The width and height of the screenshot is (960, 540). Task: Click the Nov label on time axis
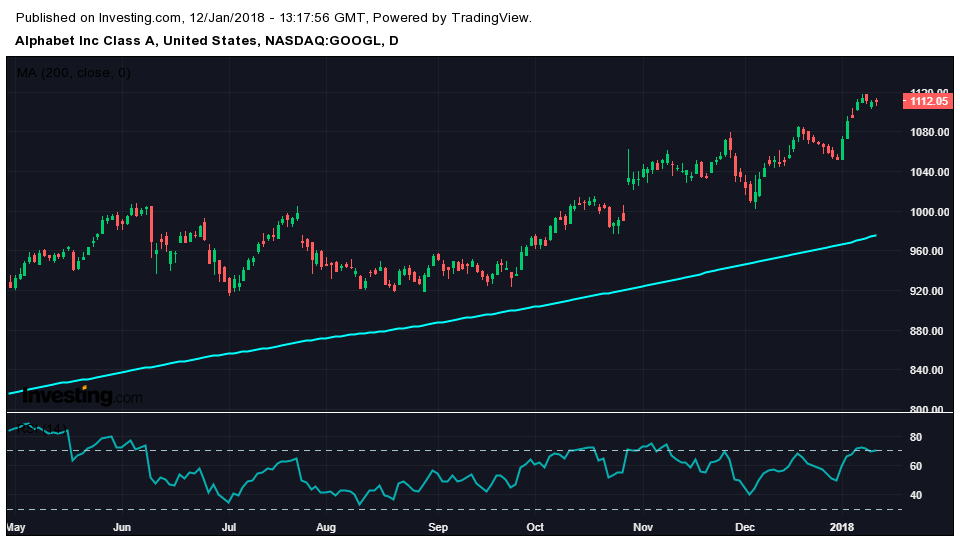[643, 527]
